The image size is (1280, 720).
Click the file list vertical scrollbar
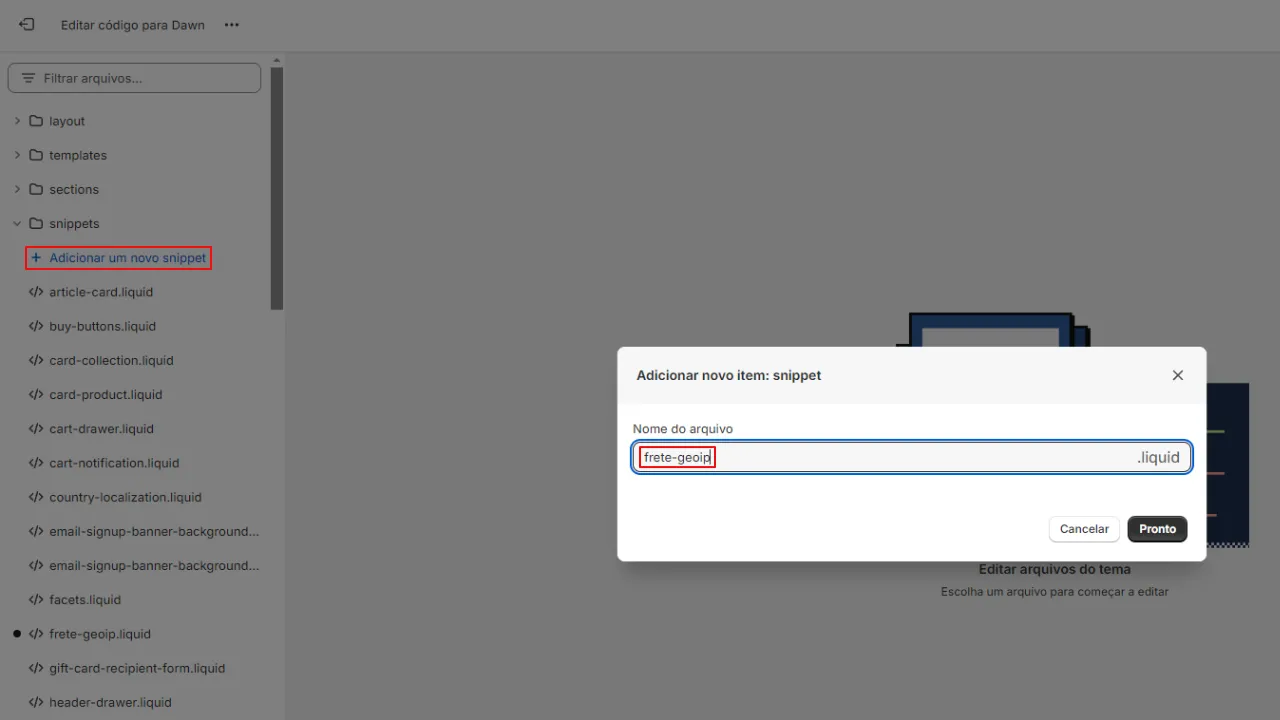277,189
